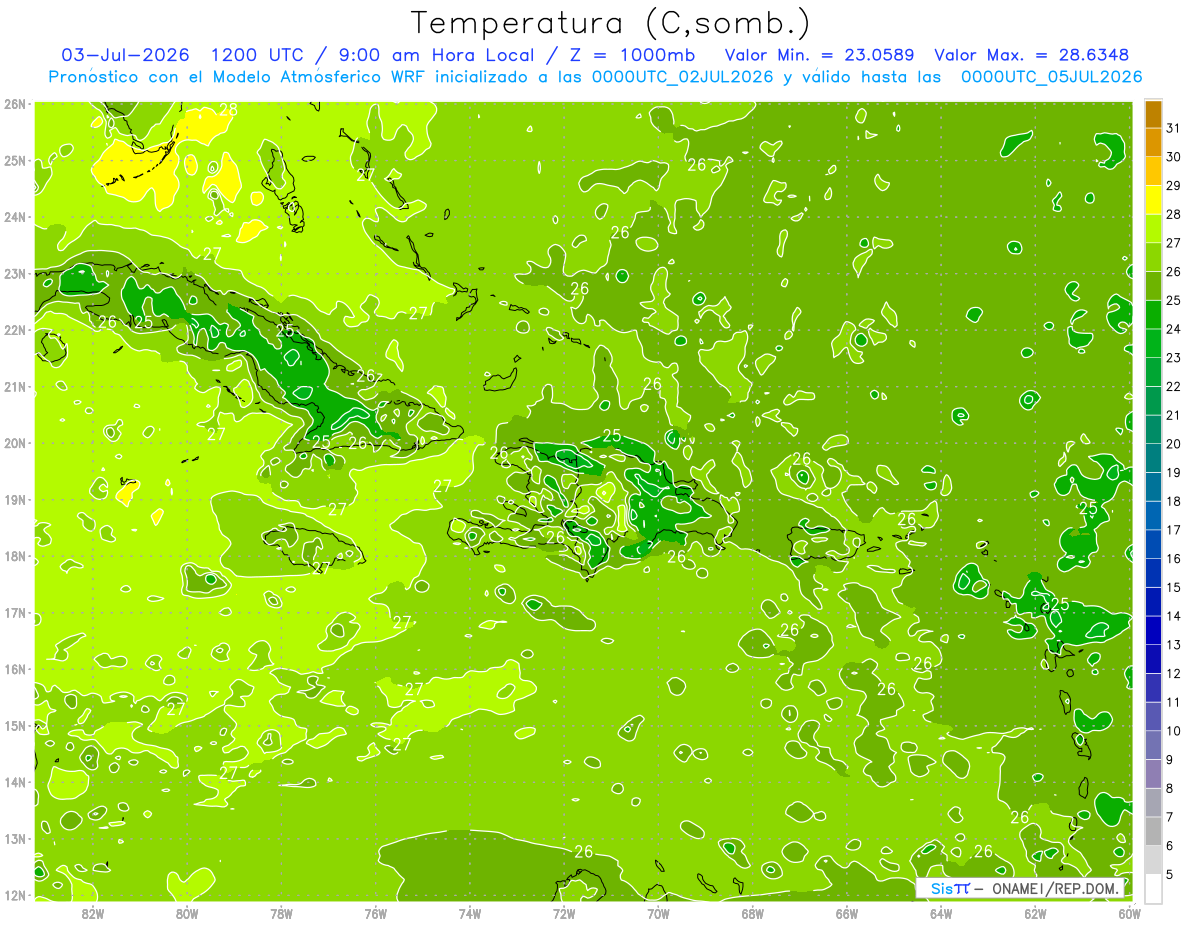This screenshot has height=927, width=1200.
Task: Pick the legend swatch between 25 and 26
Action: [1154, 286]
